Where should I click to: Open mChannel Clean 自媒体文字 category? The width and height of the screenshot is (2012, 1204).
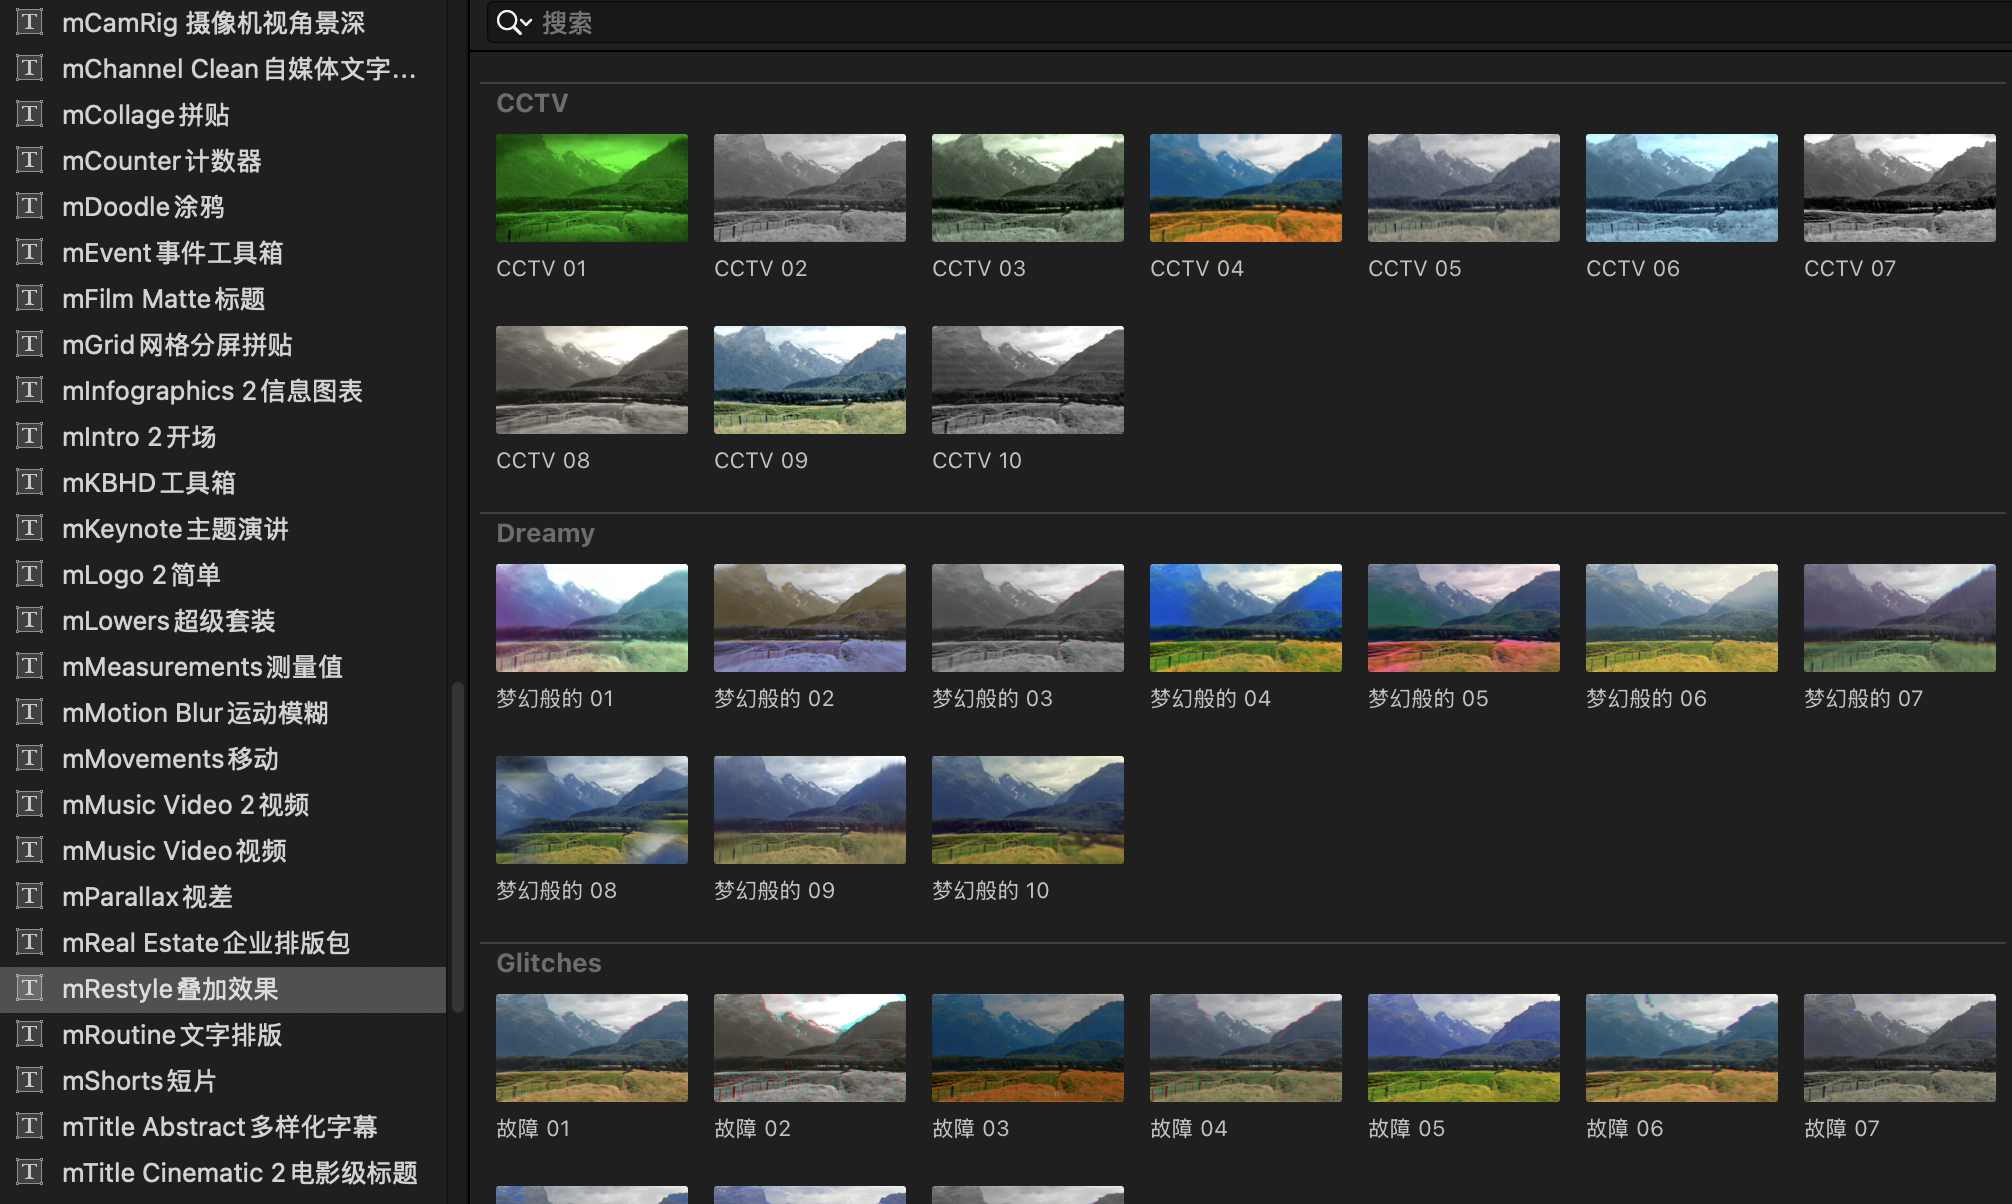[x=223, y=68]
